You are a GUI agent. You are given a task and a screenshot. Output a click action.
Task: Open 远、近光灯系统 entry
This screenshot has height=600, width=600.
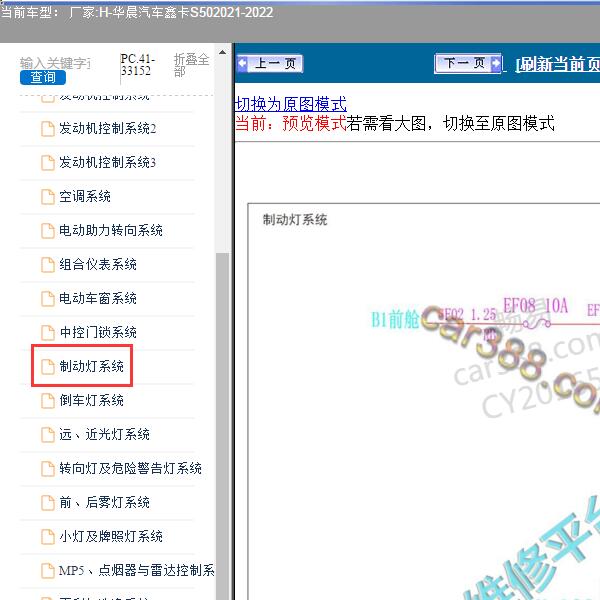point(104,434)
